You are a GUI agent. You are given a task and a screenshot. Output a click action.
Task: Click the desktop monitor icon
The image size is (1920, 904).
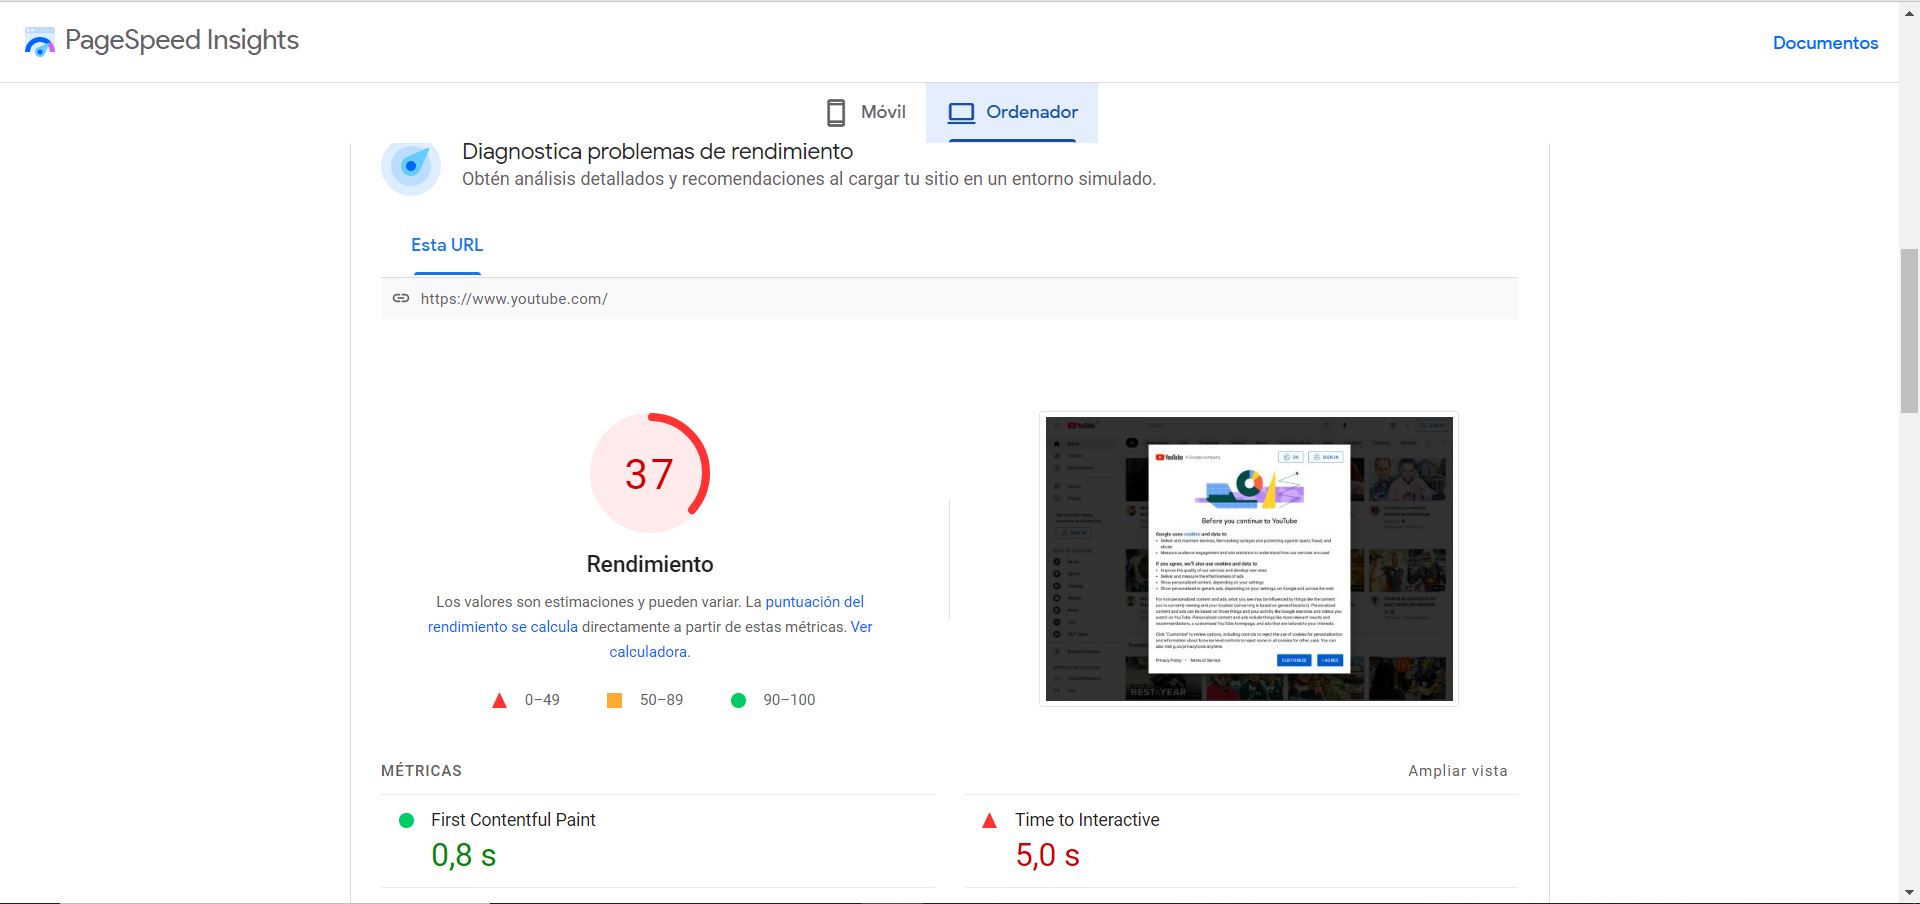961,112
